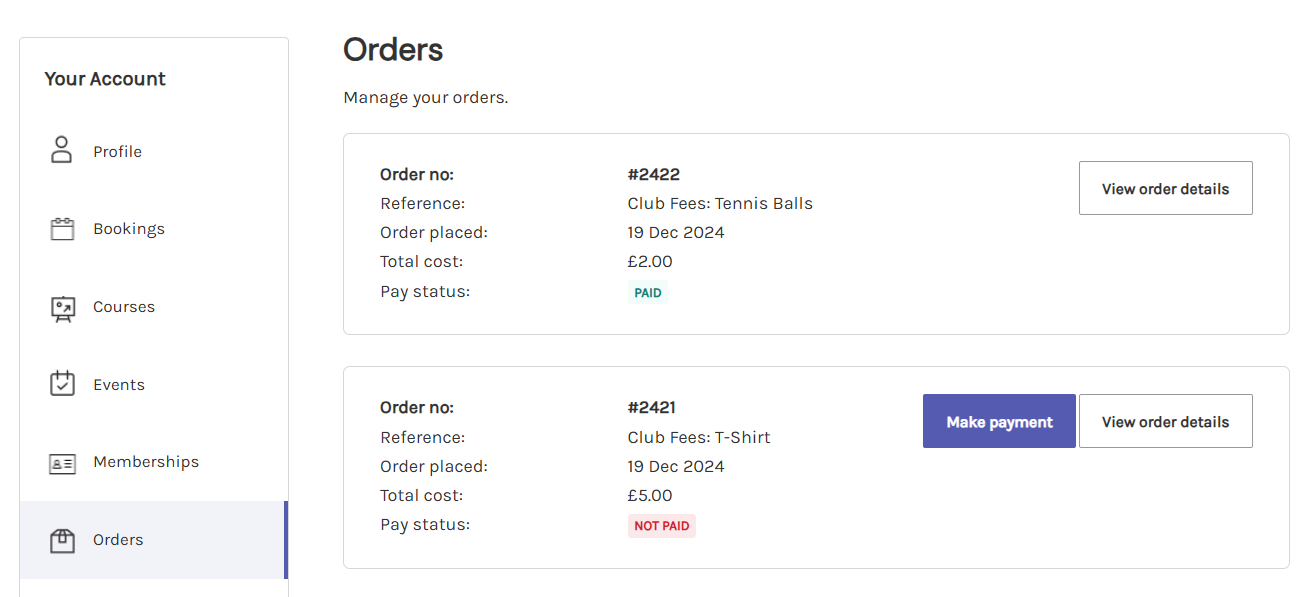Click the Courses presentation board icon
The height and width of the screenshot is (597, 1311).
pos(62,307)
